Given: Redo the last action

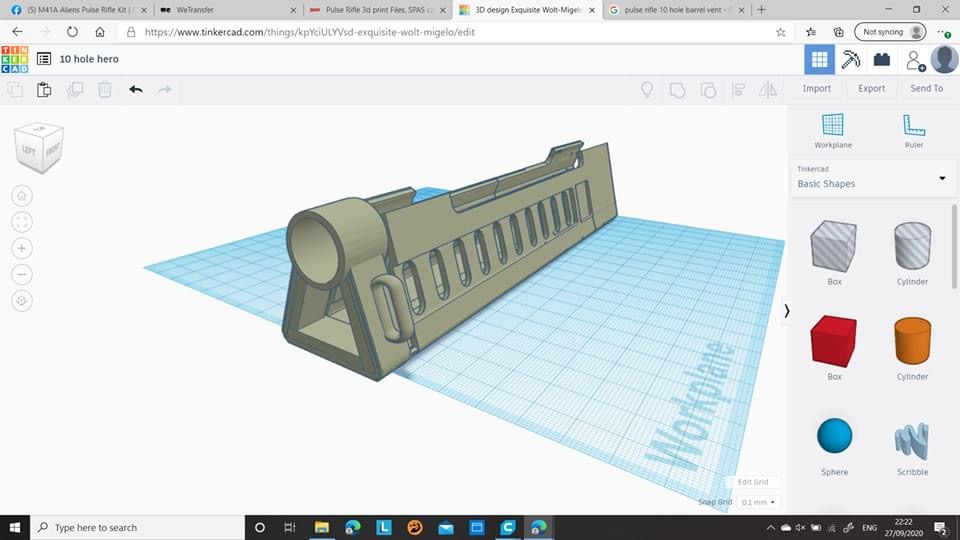Looking at the screenshot, I should [x=165, y=89].
